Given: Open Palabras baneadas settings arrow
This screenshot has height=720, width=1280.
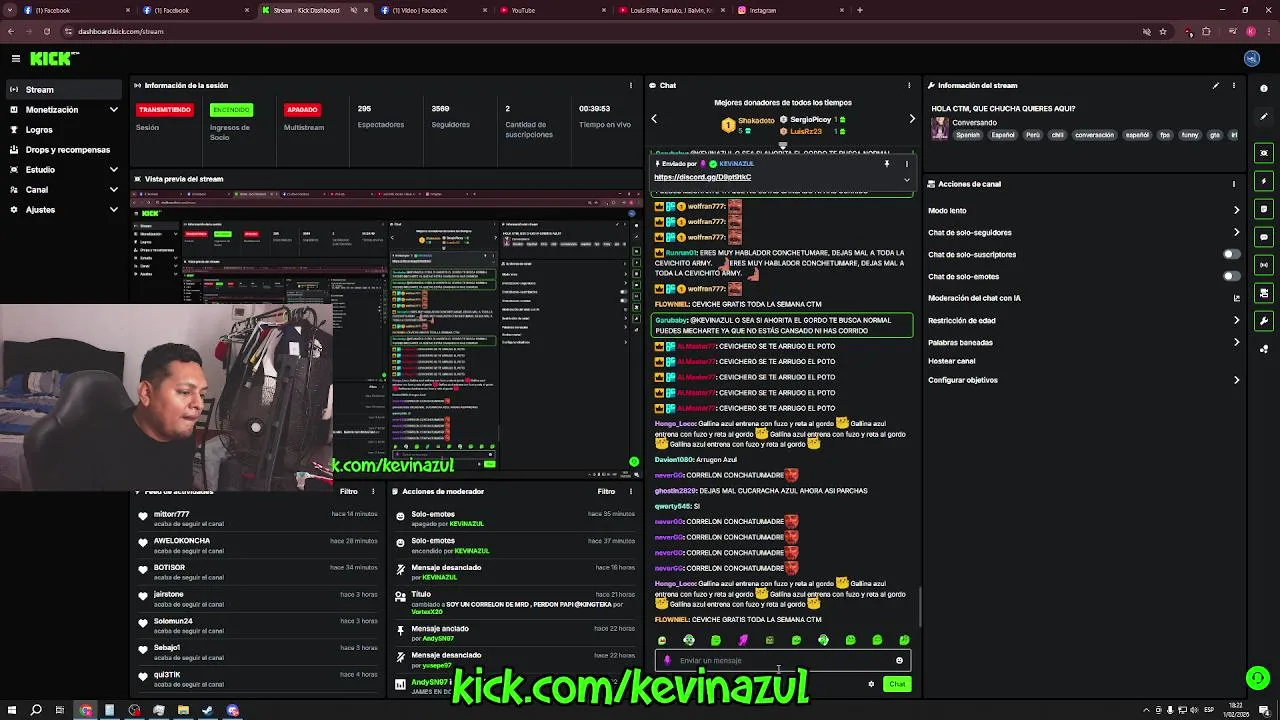Looking at the screenshot, I should 1237,342.
